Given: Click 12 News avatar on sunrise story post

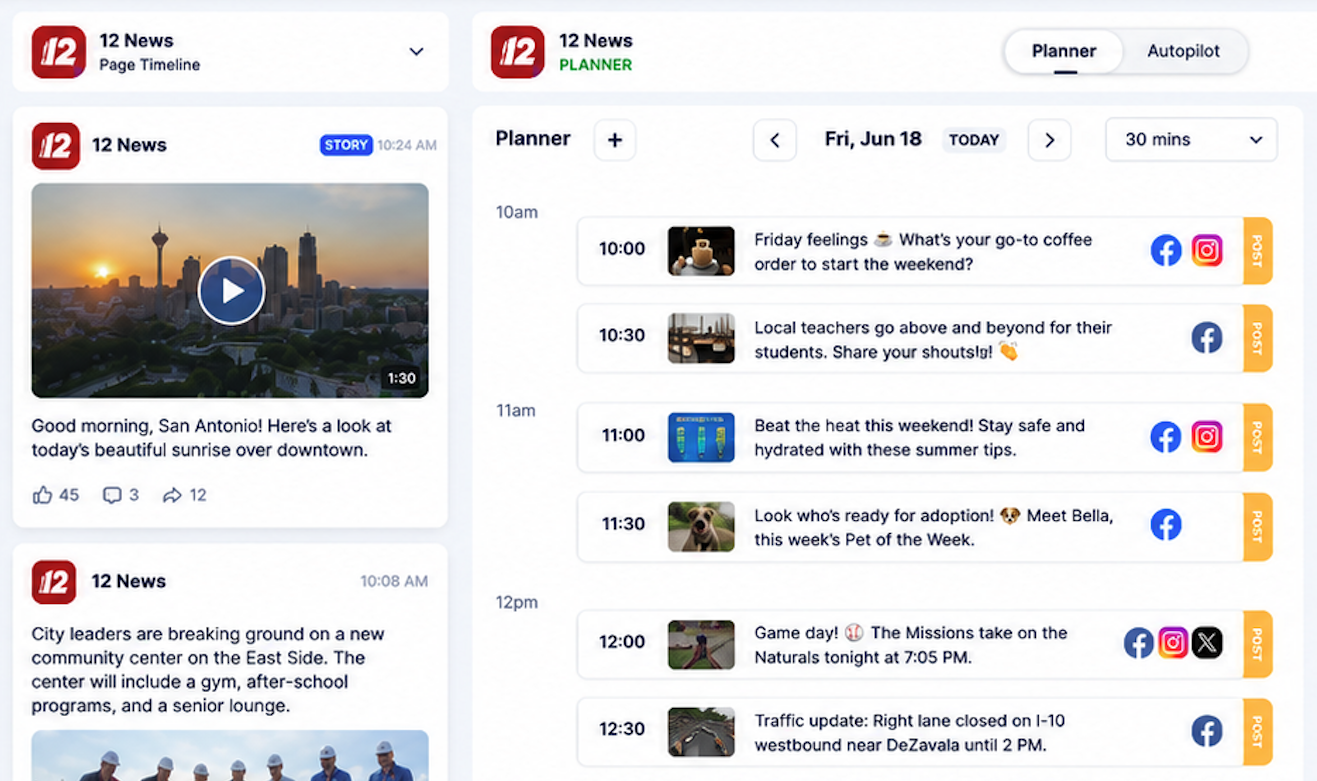Looking at the screenshot, I should click(x=55, y=146).
